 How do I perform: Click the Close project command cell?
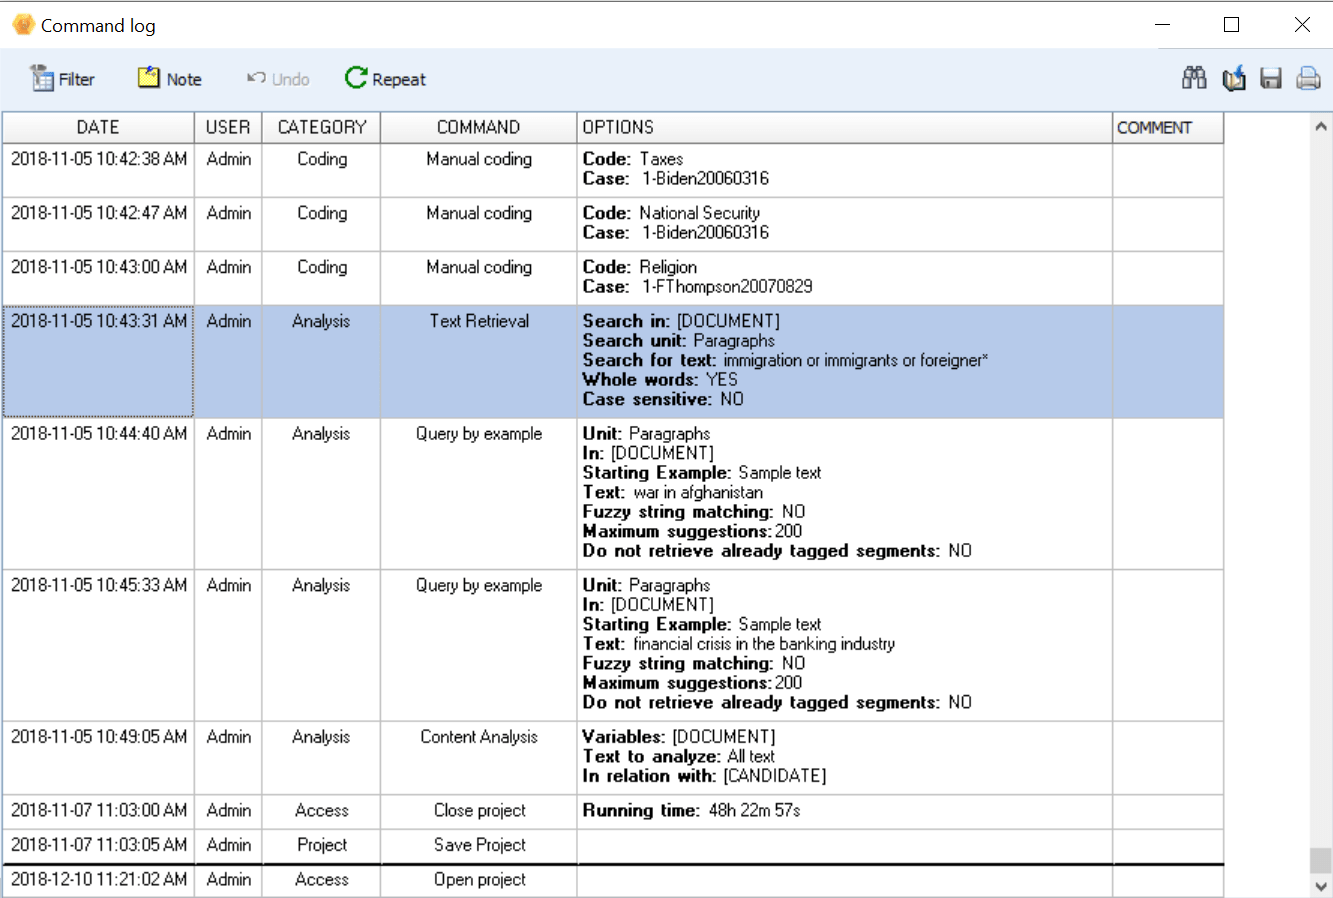(479, 811)
